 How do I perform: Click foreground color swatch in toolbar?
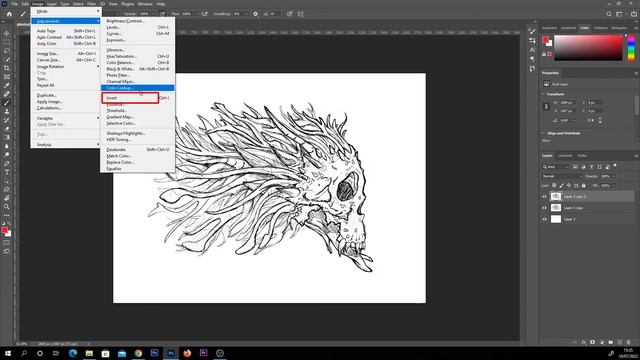pyautogui.click(x=4, y=231)
